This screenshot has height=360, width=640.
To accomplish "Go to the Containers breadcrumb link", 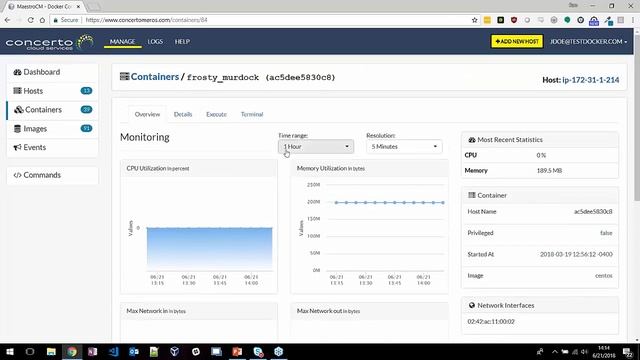I will pos(155,77).
